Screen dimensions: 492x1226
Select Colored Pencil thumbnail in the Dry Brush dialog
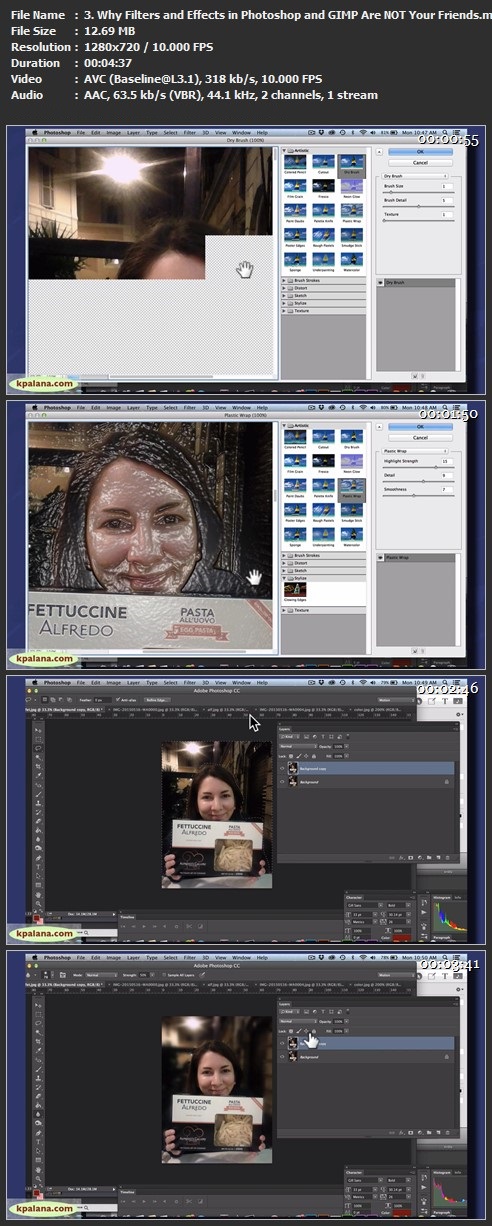tap(296, 161)
